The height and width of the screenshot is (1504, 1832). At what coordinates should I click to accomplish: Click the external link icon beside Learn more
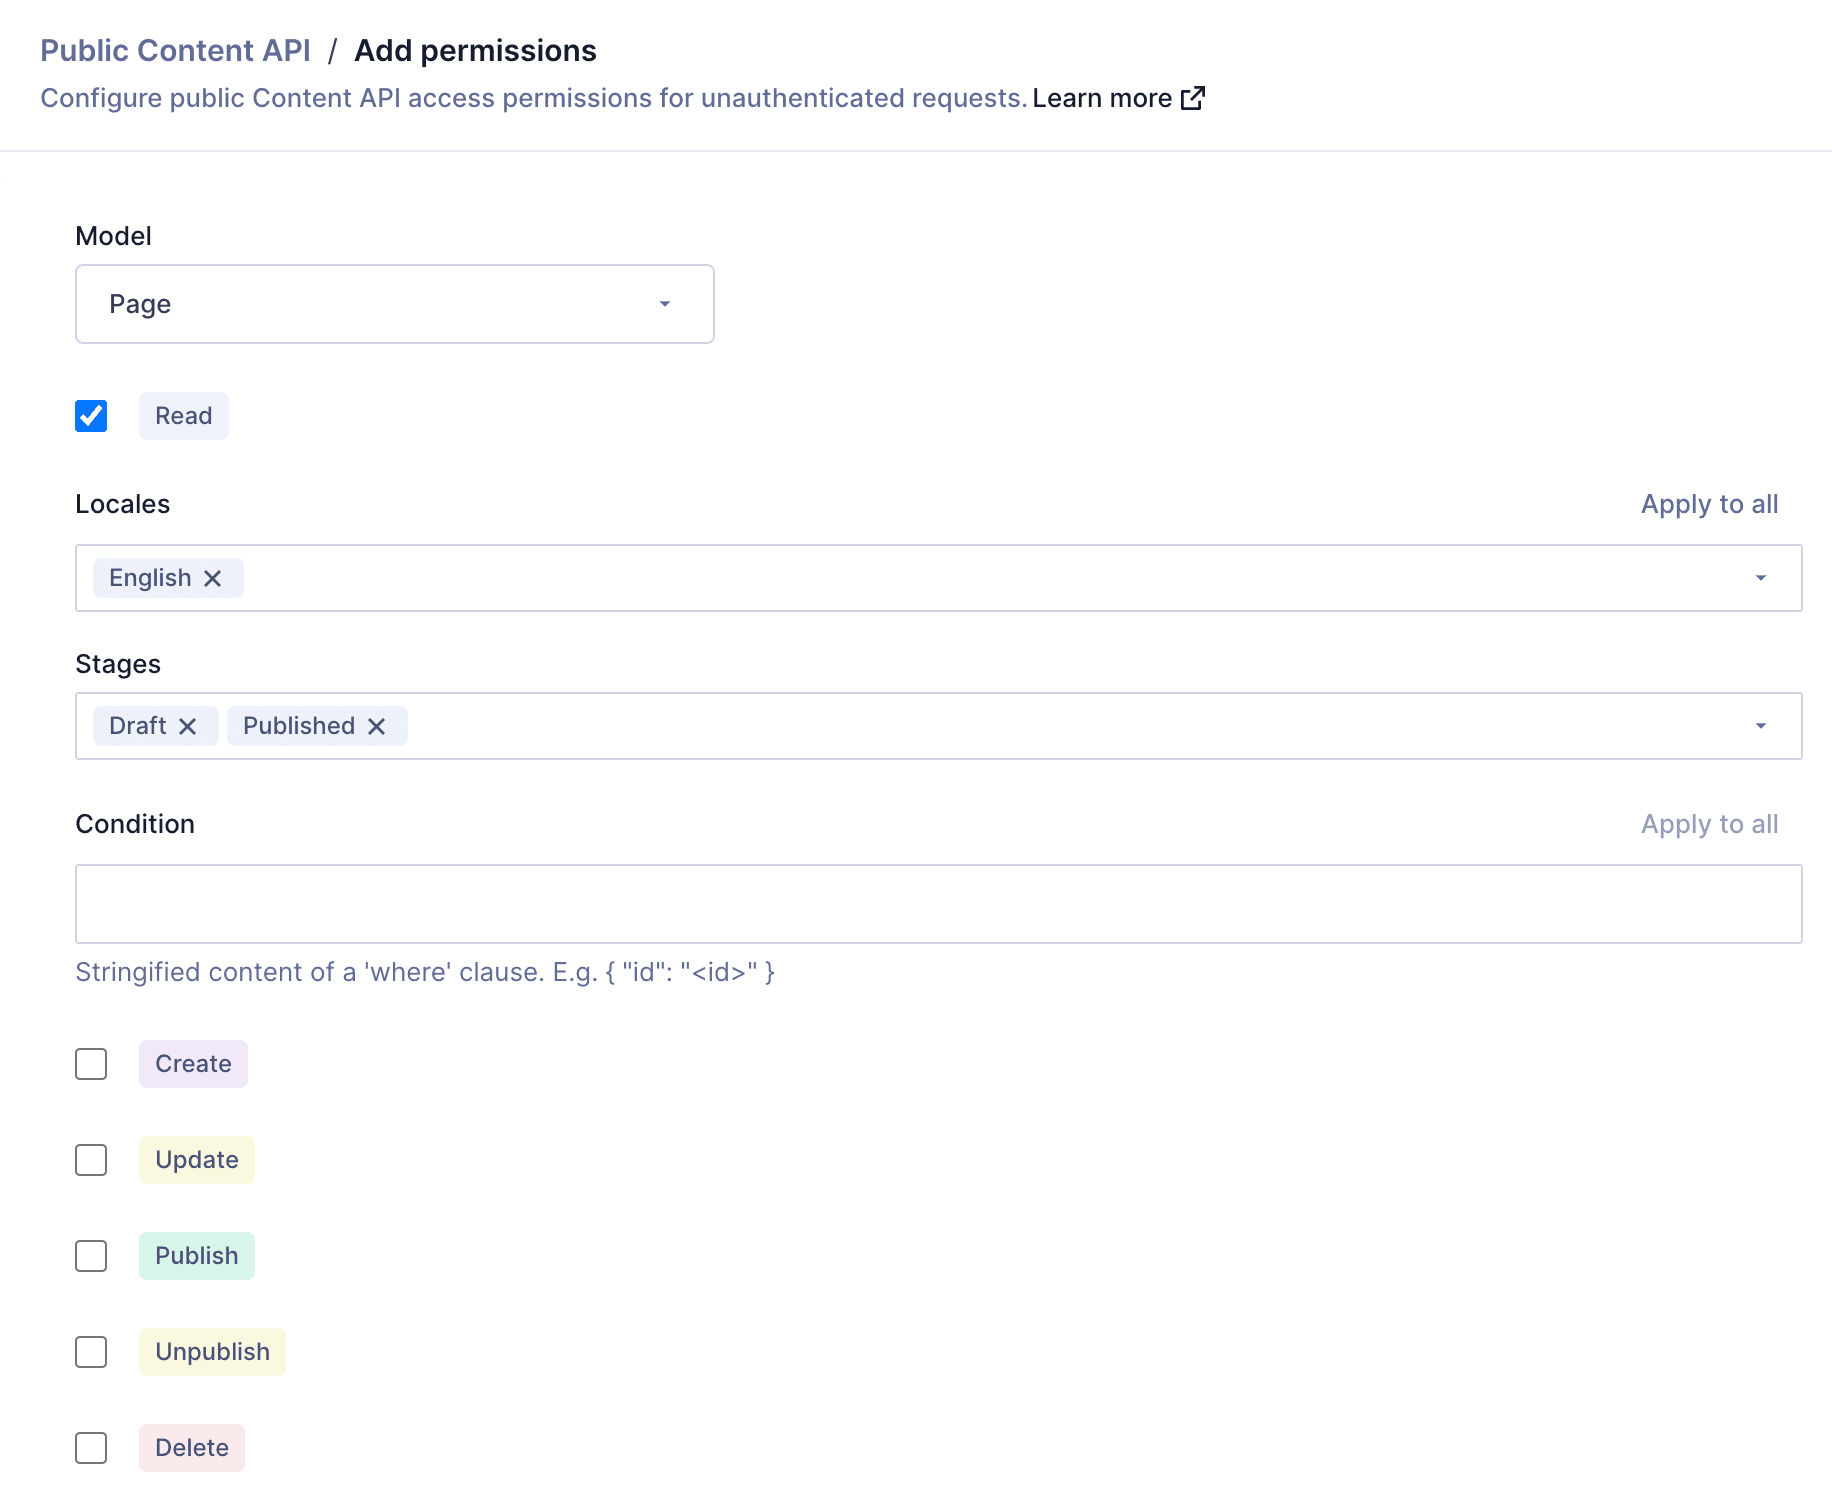[x=1194, y=98]
